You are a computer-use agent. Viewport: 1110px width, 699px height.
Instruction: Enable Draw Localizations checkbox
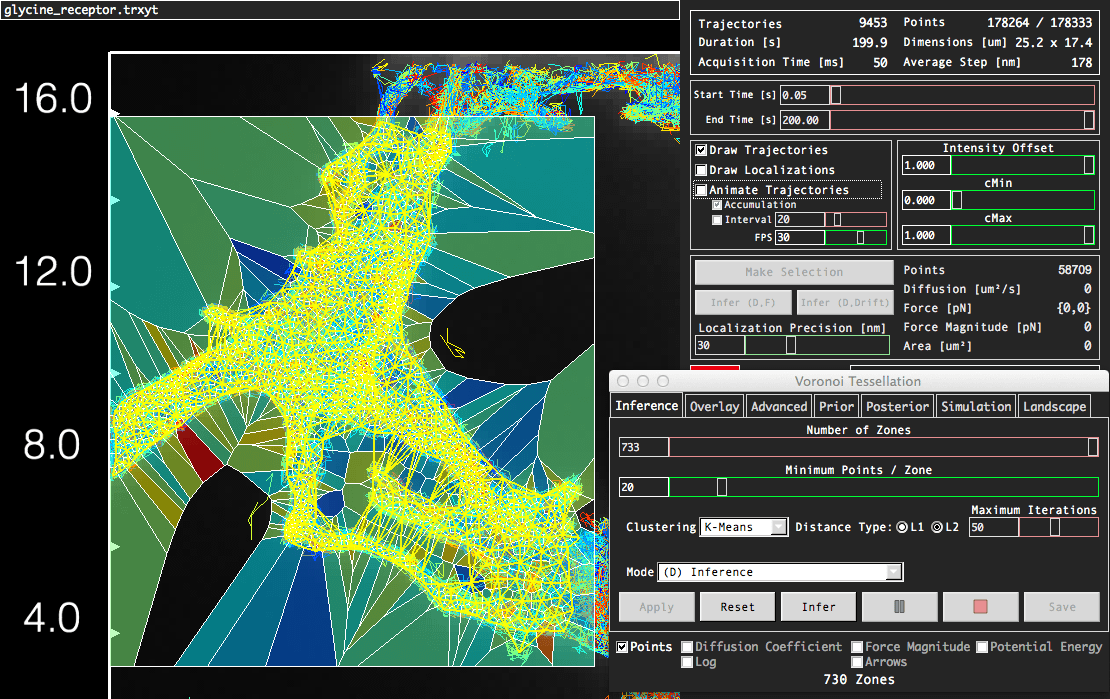702,170
